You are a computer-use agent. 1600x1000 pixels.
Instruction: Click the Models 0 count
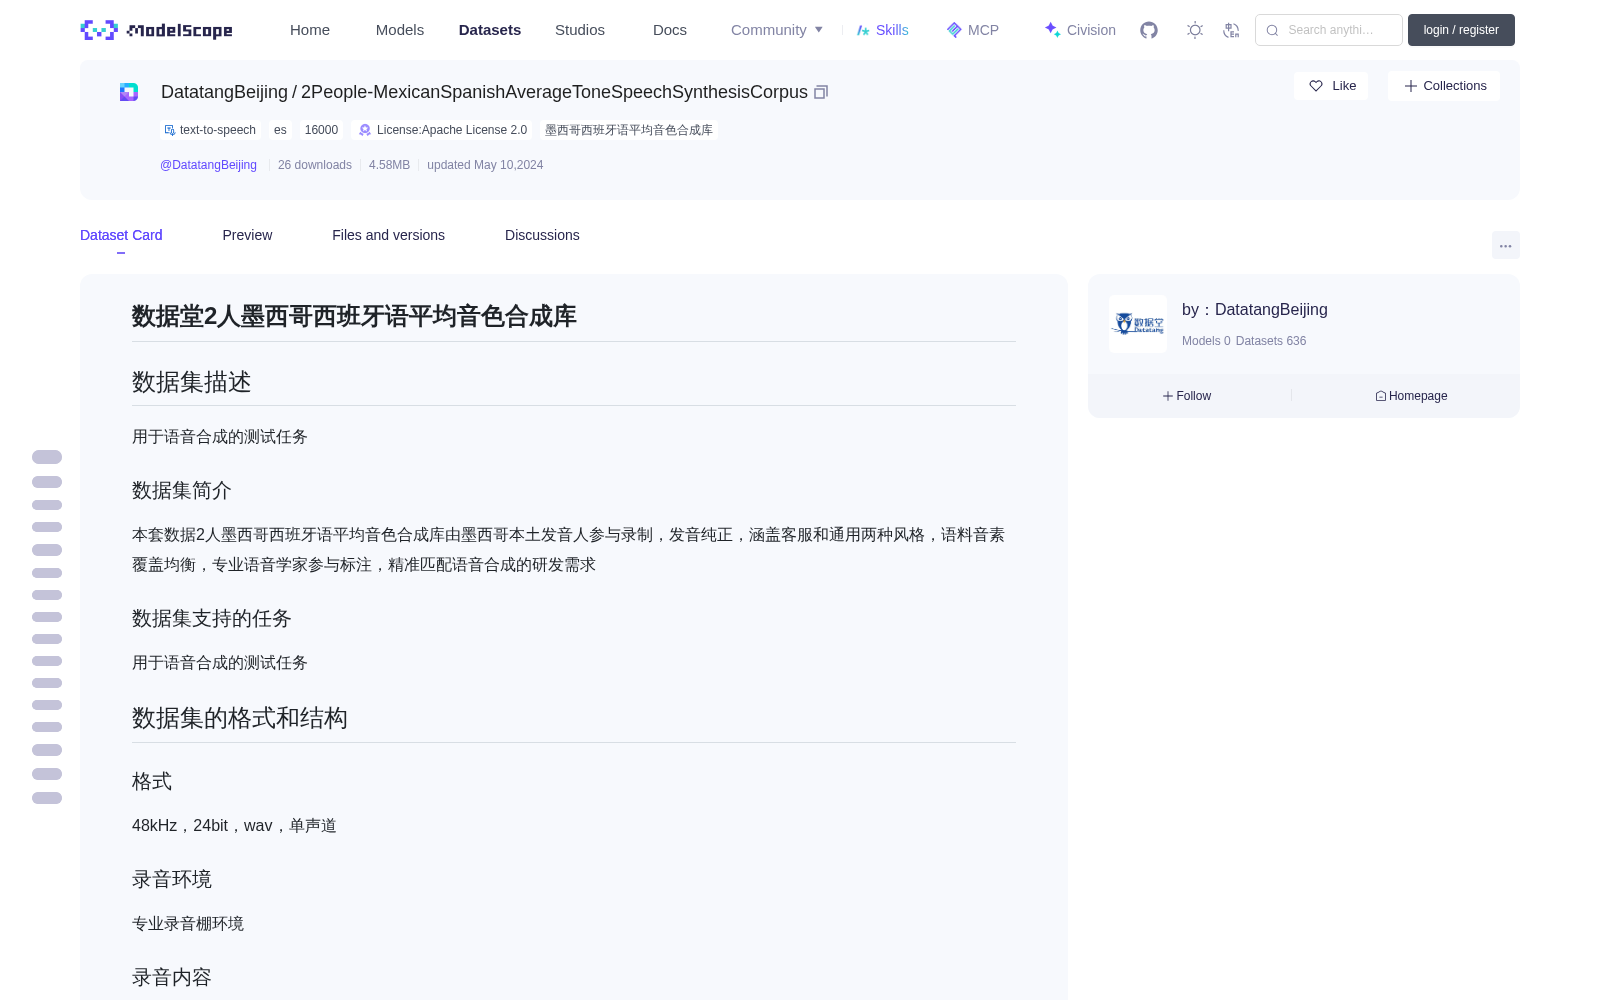click(1206, 341)
